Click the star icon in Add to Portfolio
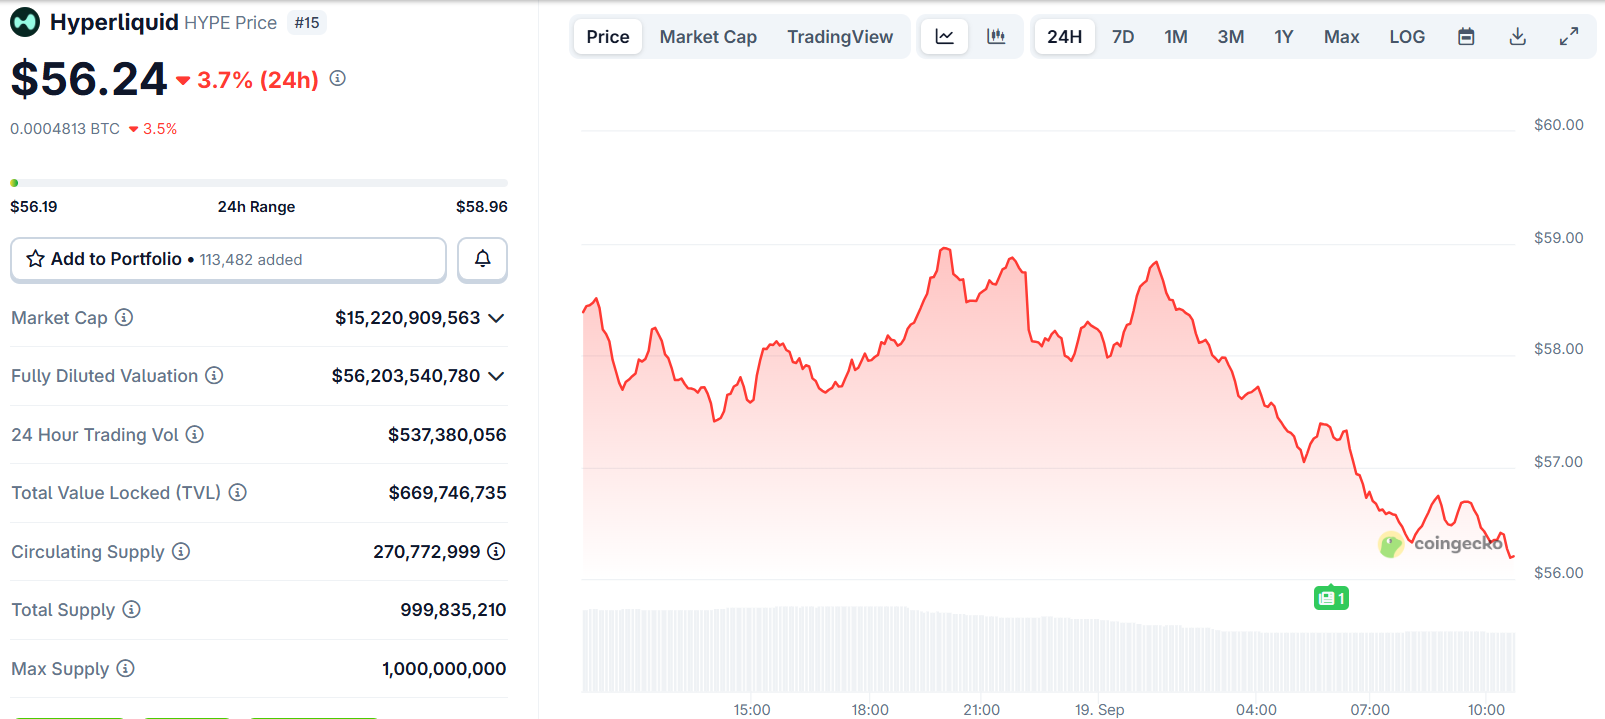Image resolution: width=1605 pixels, height=719 pixels. click(35, 259)
